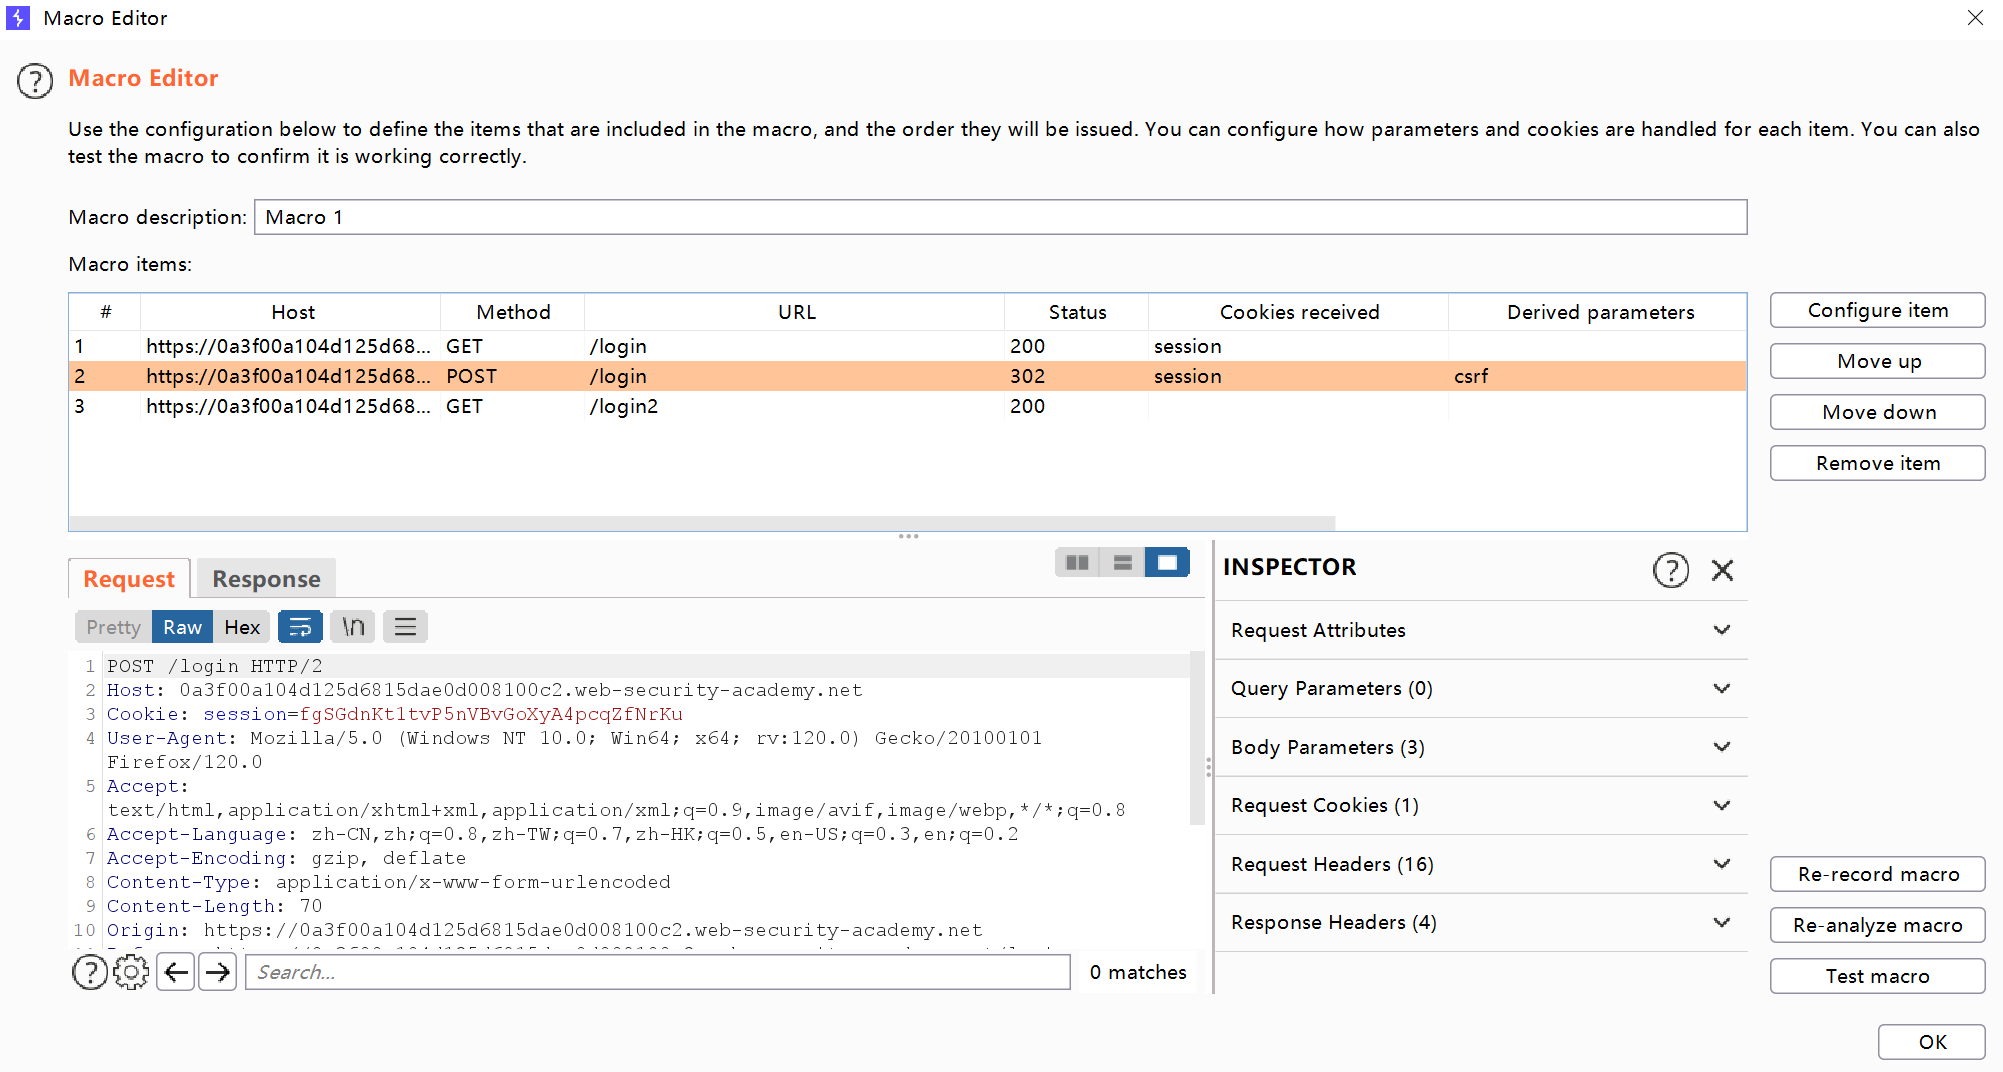Screen dimensions: 2003x1072
Task: Click Remove item button
Action: (x=1877, y=463)
